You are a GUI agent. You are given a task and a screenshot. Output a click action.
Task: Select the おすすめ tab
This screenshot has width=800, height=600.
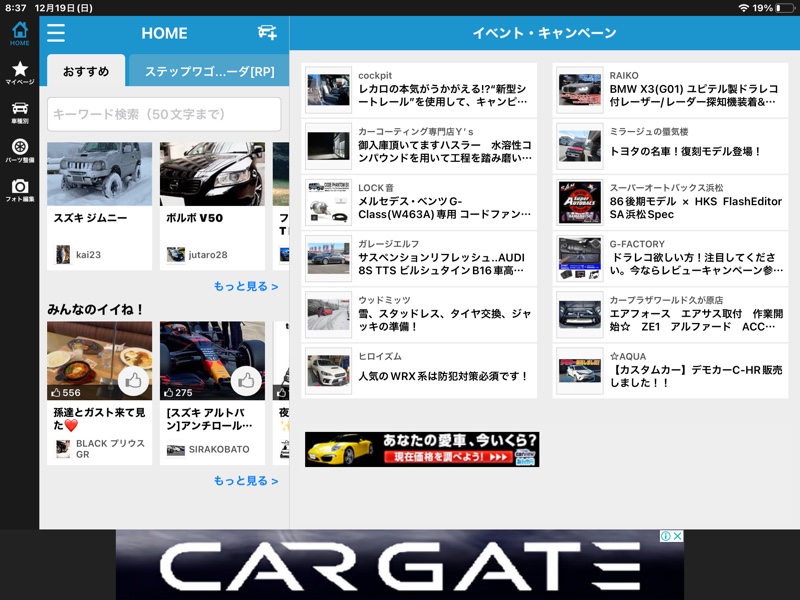pyautogui.click(x=86, y=71)
